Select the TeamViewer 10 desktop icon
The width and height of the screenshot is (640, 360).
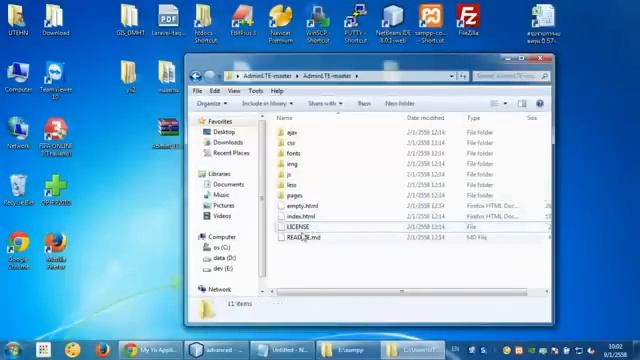56,81
